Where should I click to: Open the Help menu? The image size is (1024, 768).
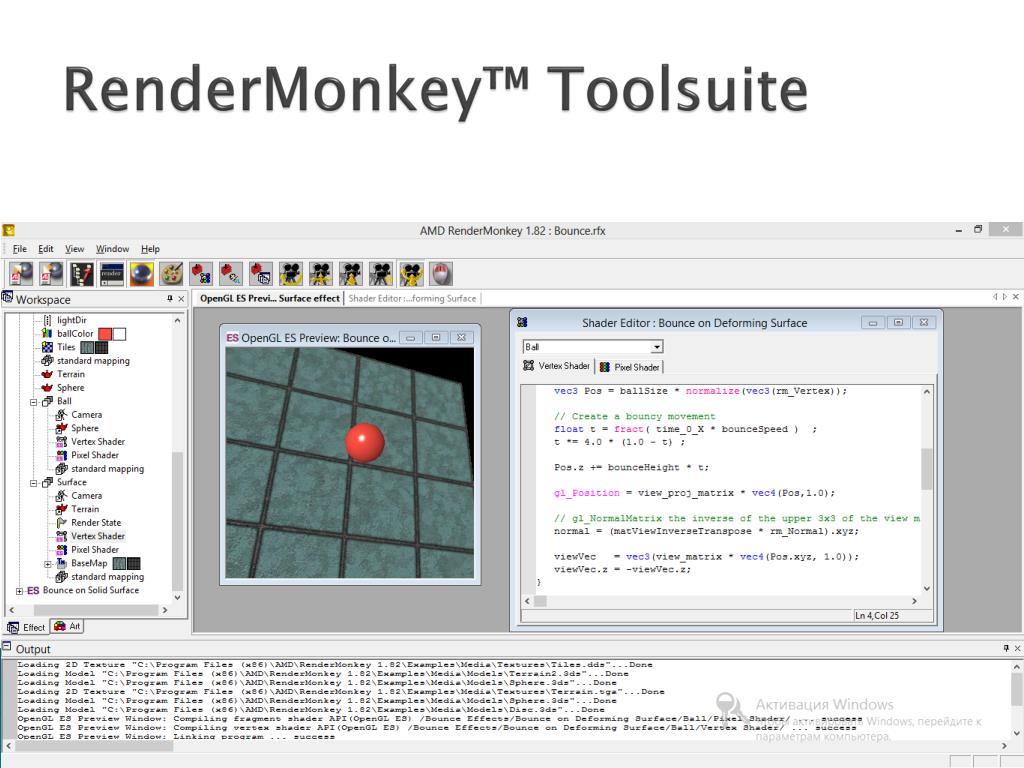pos(150,249)
